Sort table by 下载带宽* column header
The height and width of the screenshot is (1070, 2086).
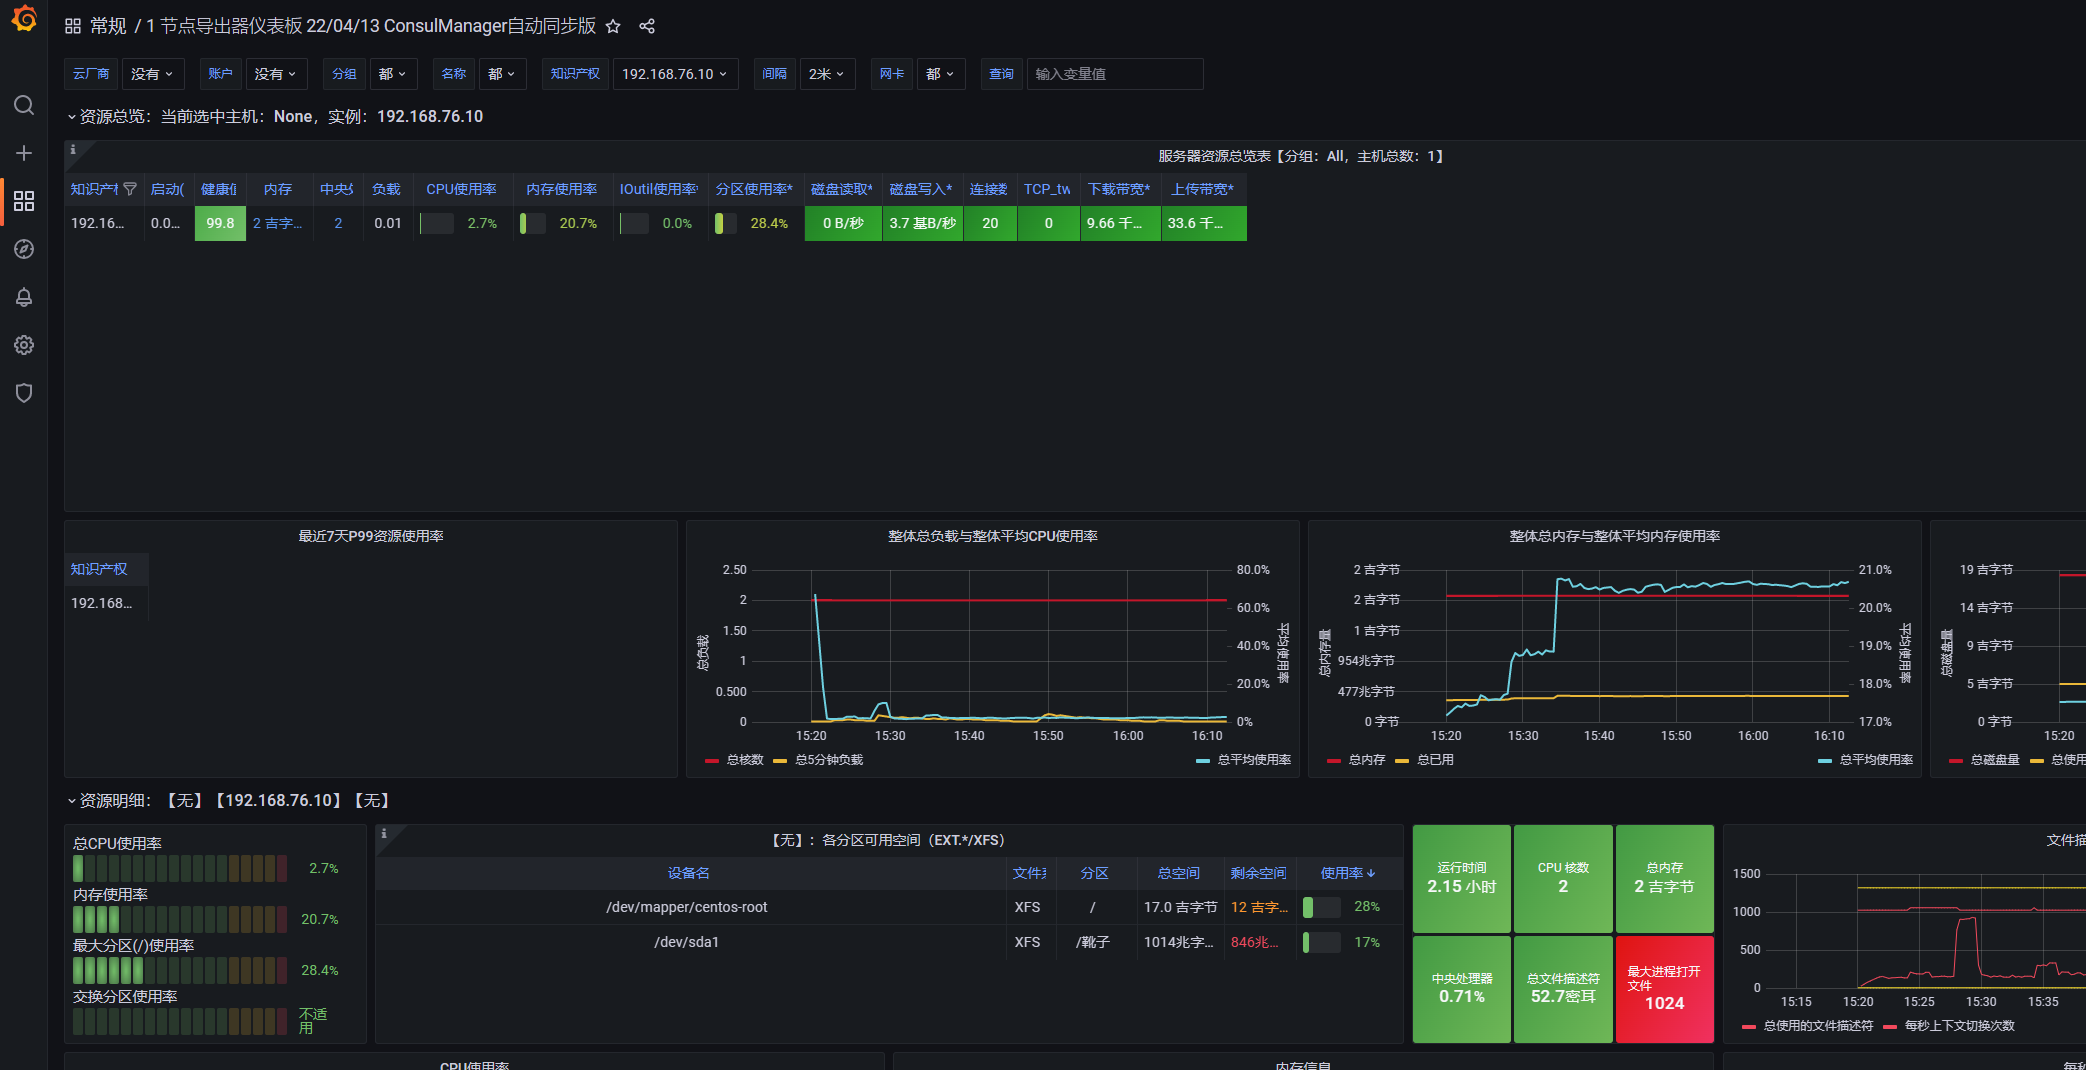pos(1119,189)
